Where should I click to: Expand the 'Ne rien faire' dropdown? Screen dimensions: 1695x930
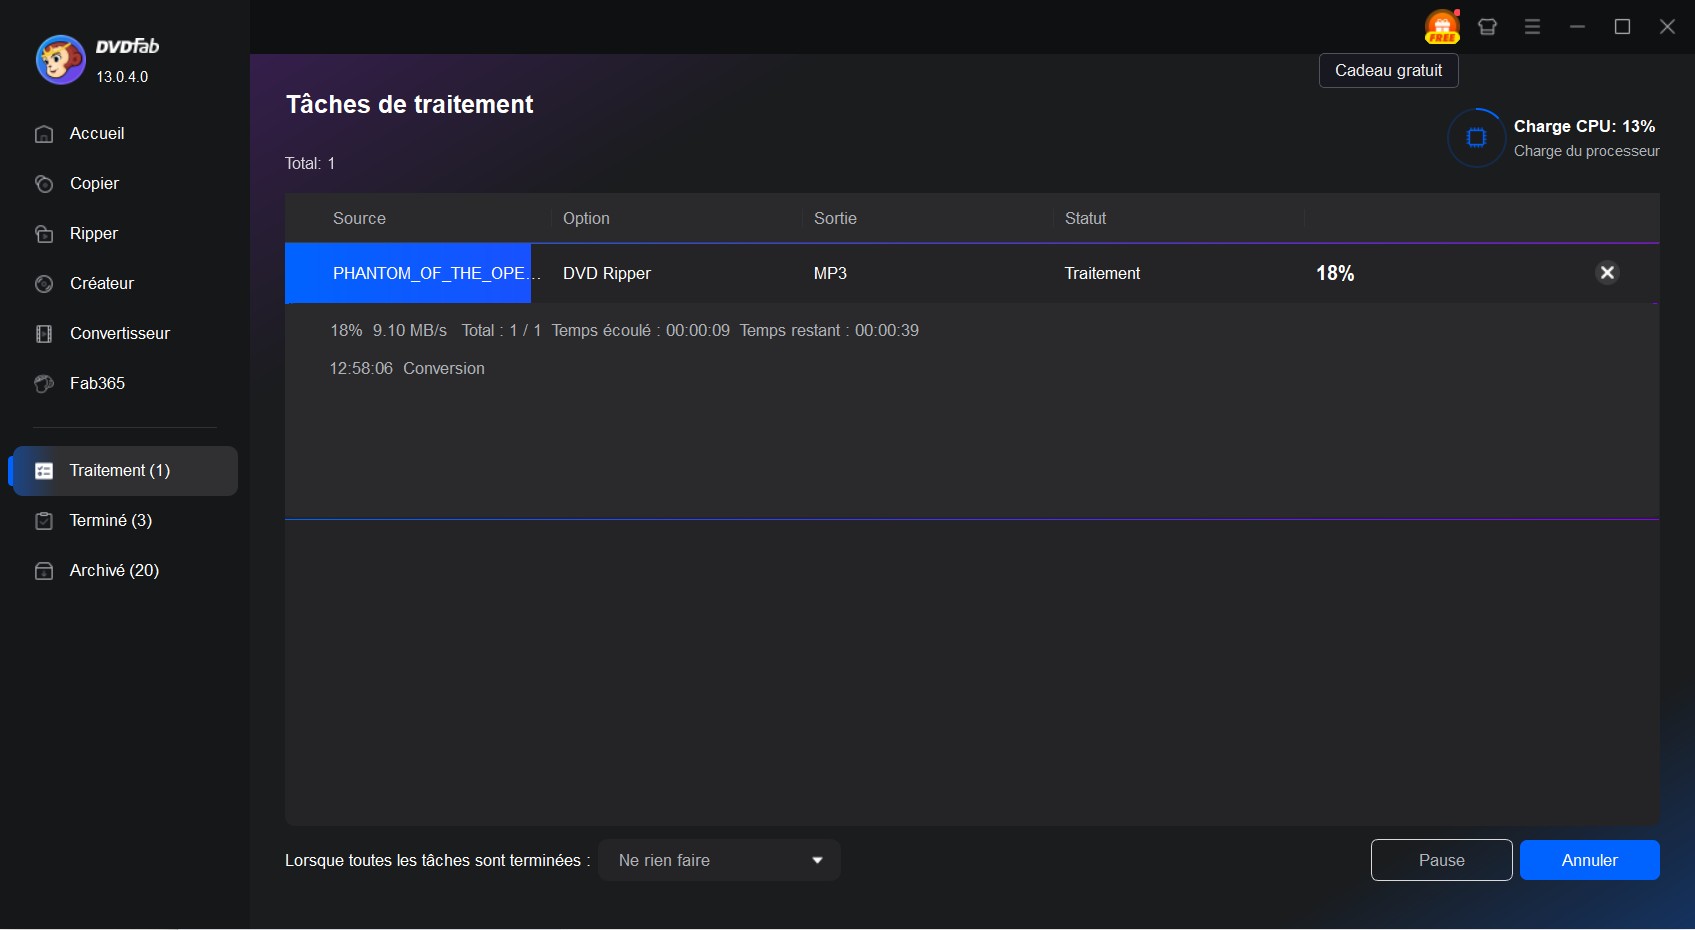pyautogui.click(x=719, y=860)
